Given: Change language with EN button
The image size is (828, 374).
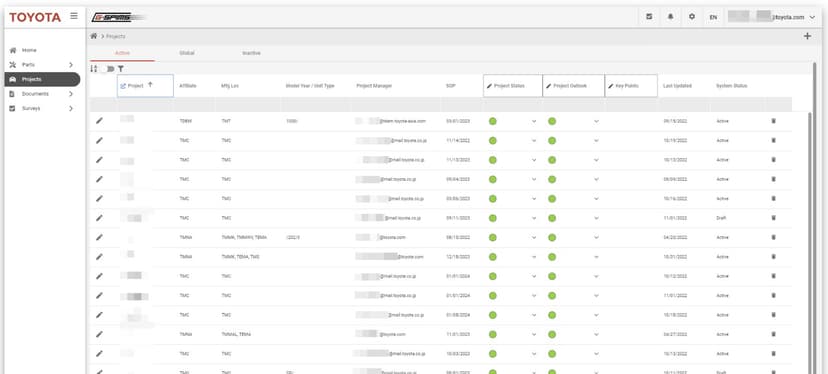Looking at the screenshot, I should pos(713,17).
